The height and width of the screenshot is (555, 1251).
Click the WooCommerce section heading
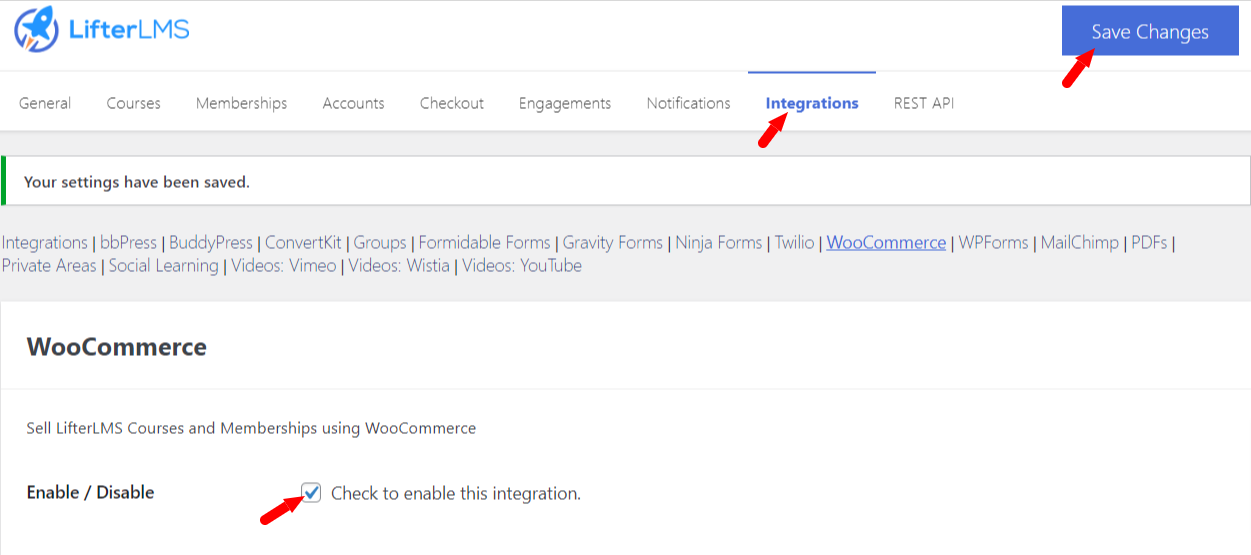tap(117, 347)
